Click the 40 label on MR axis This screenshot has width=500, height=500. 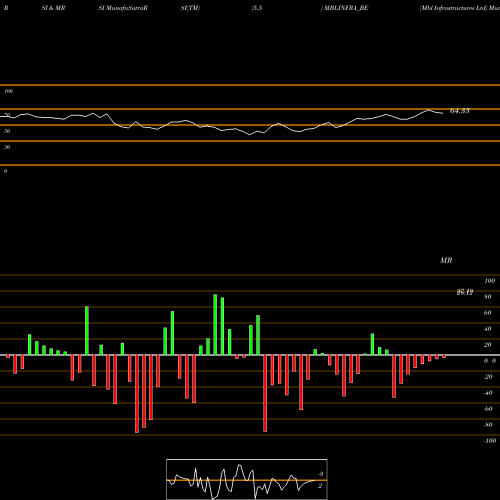coord(488,329)
